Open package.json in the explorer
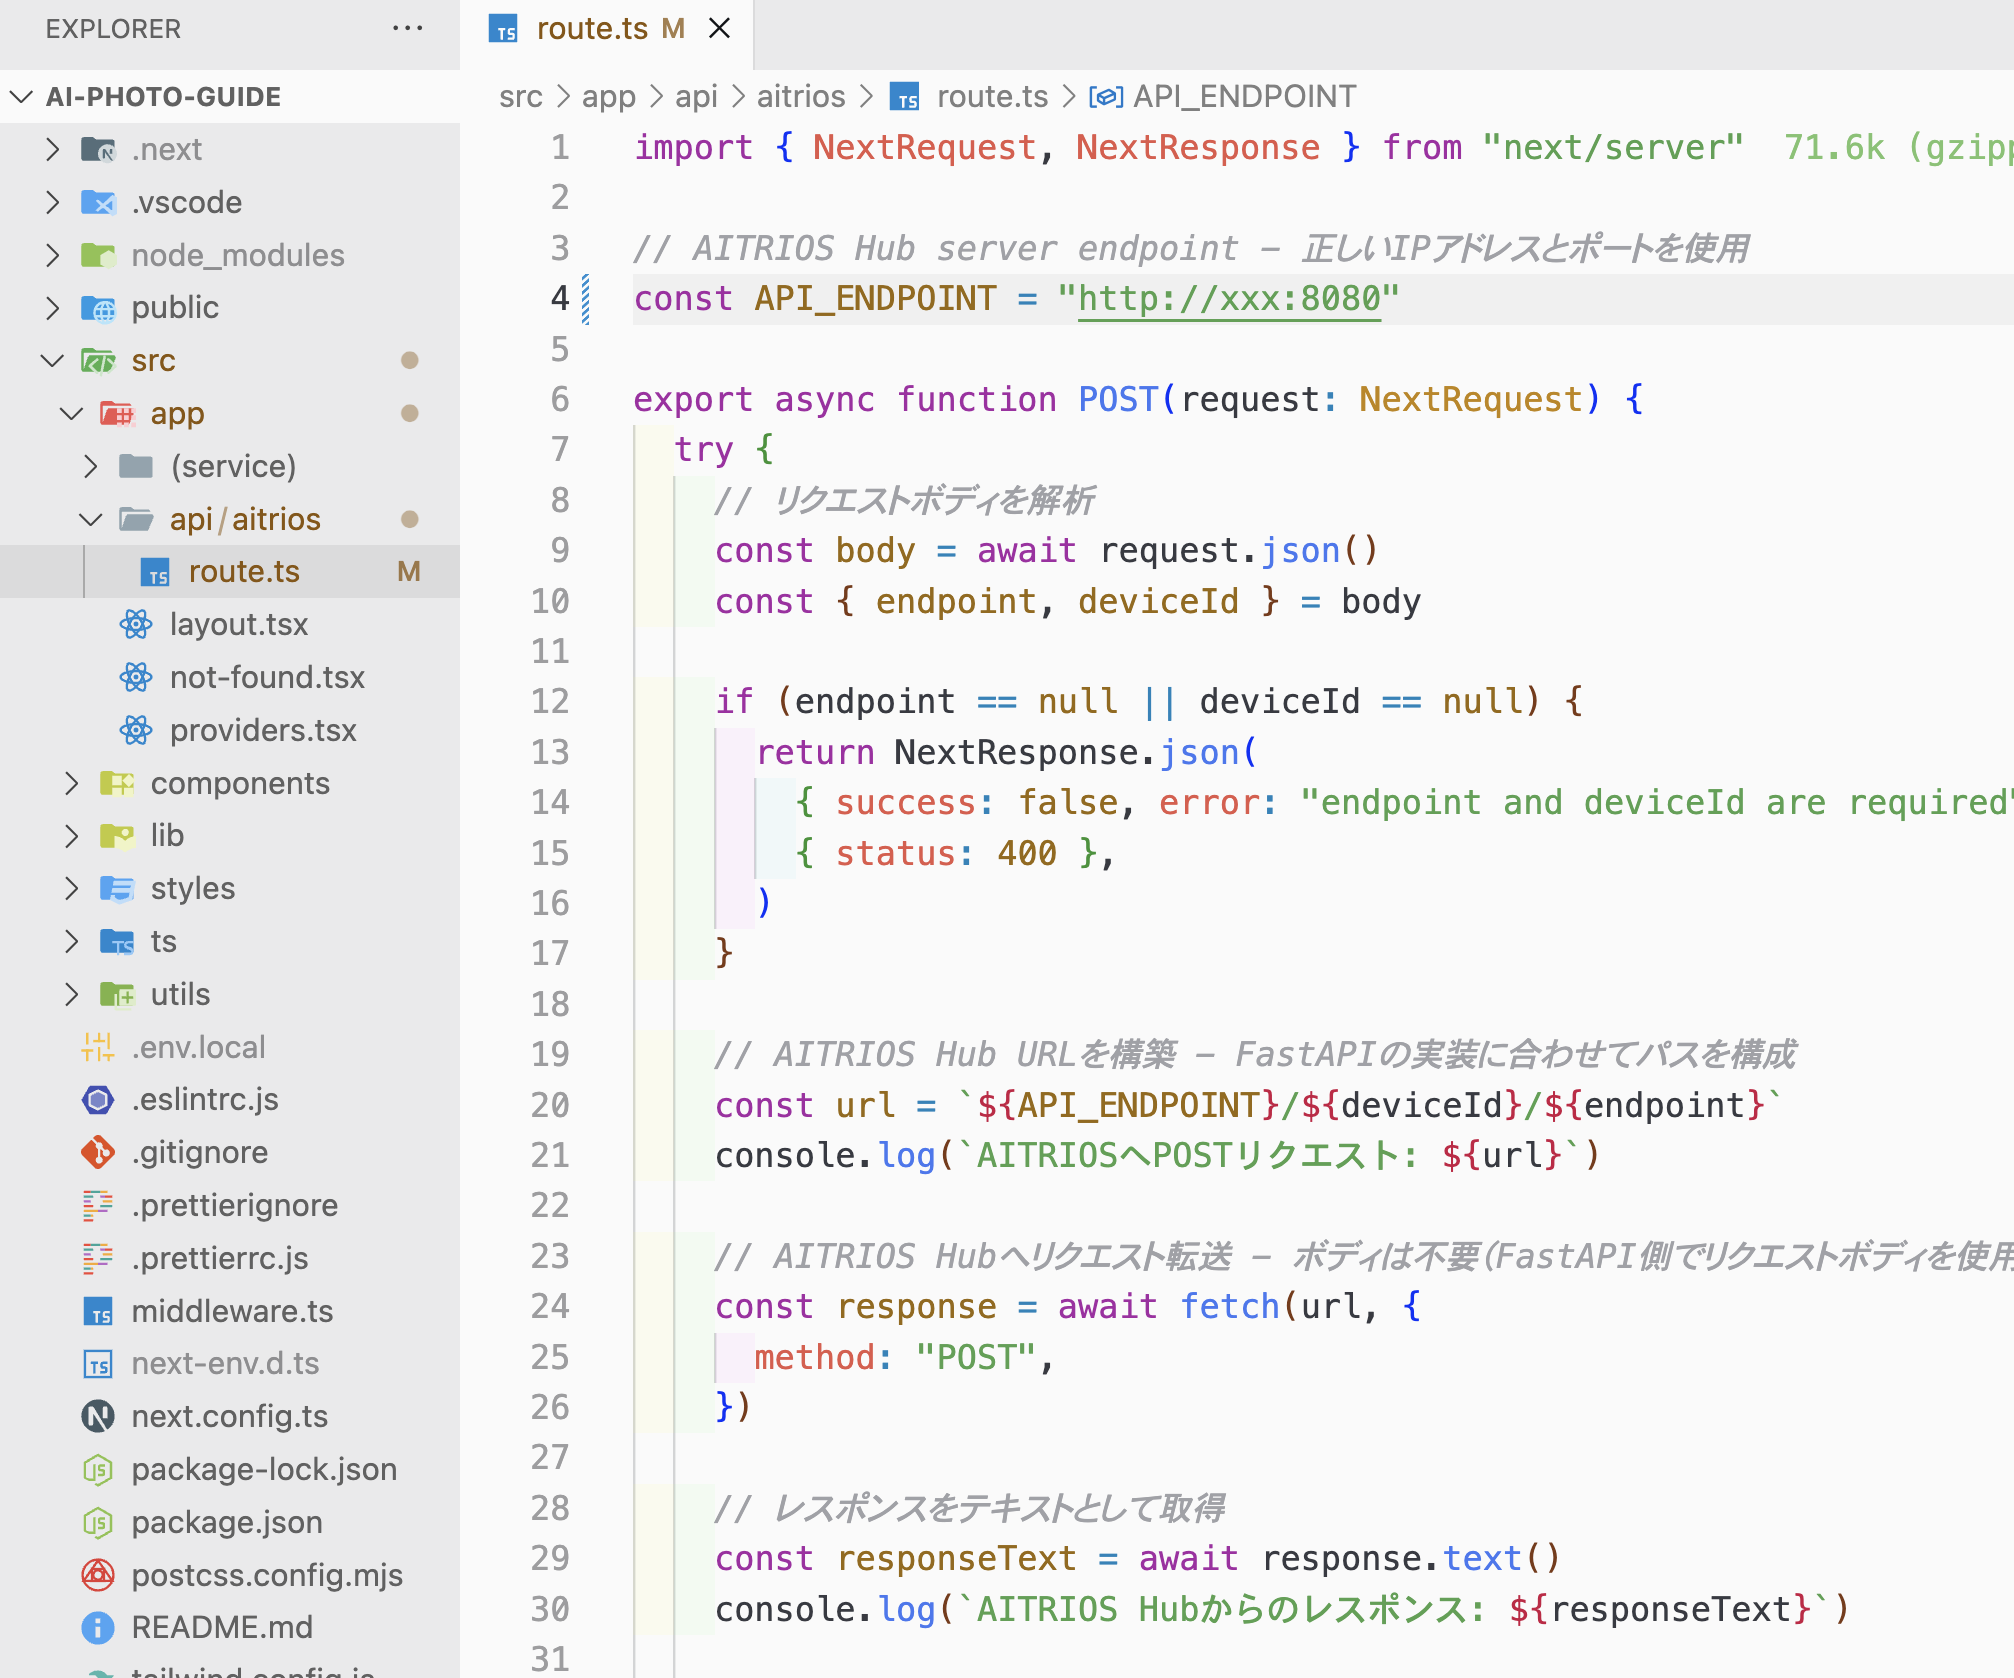 tap(226, 1522)
